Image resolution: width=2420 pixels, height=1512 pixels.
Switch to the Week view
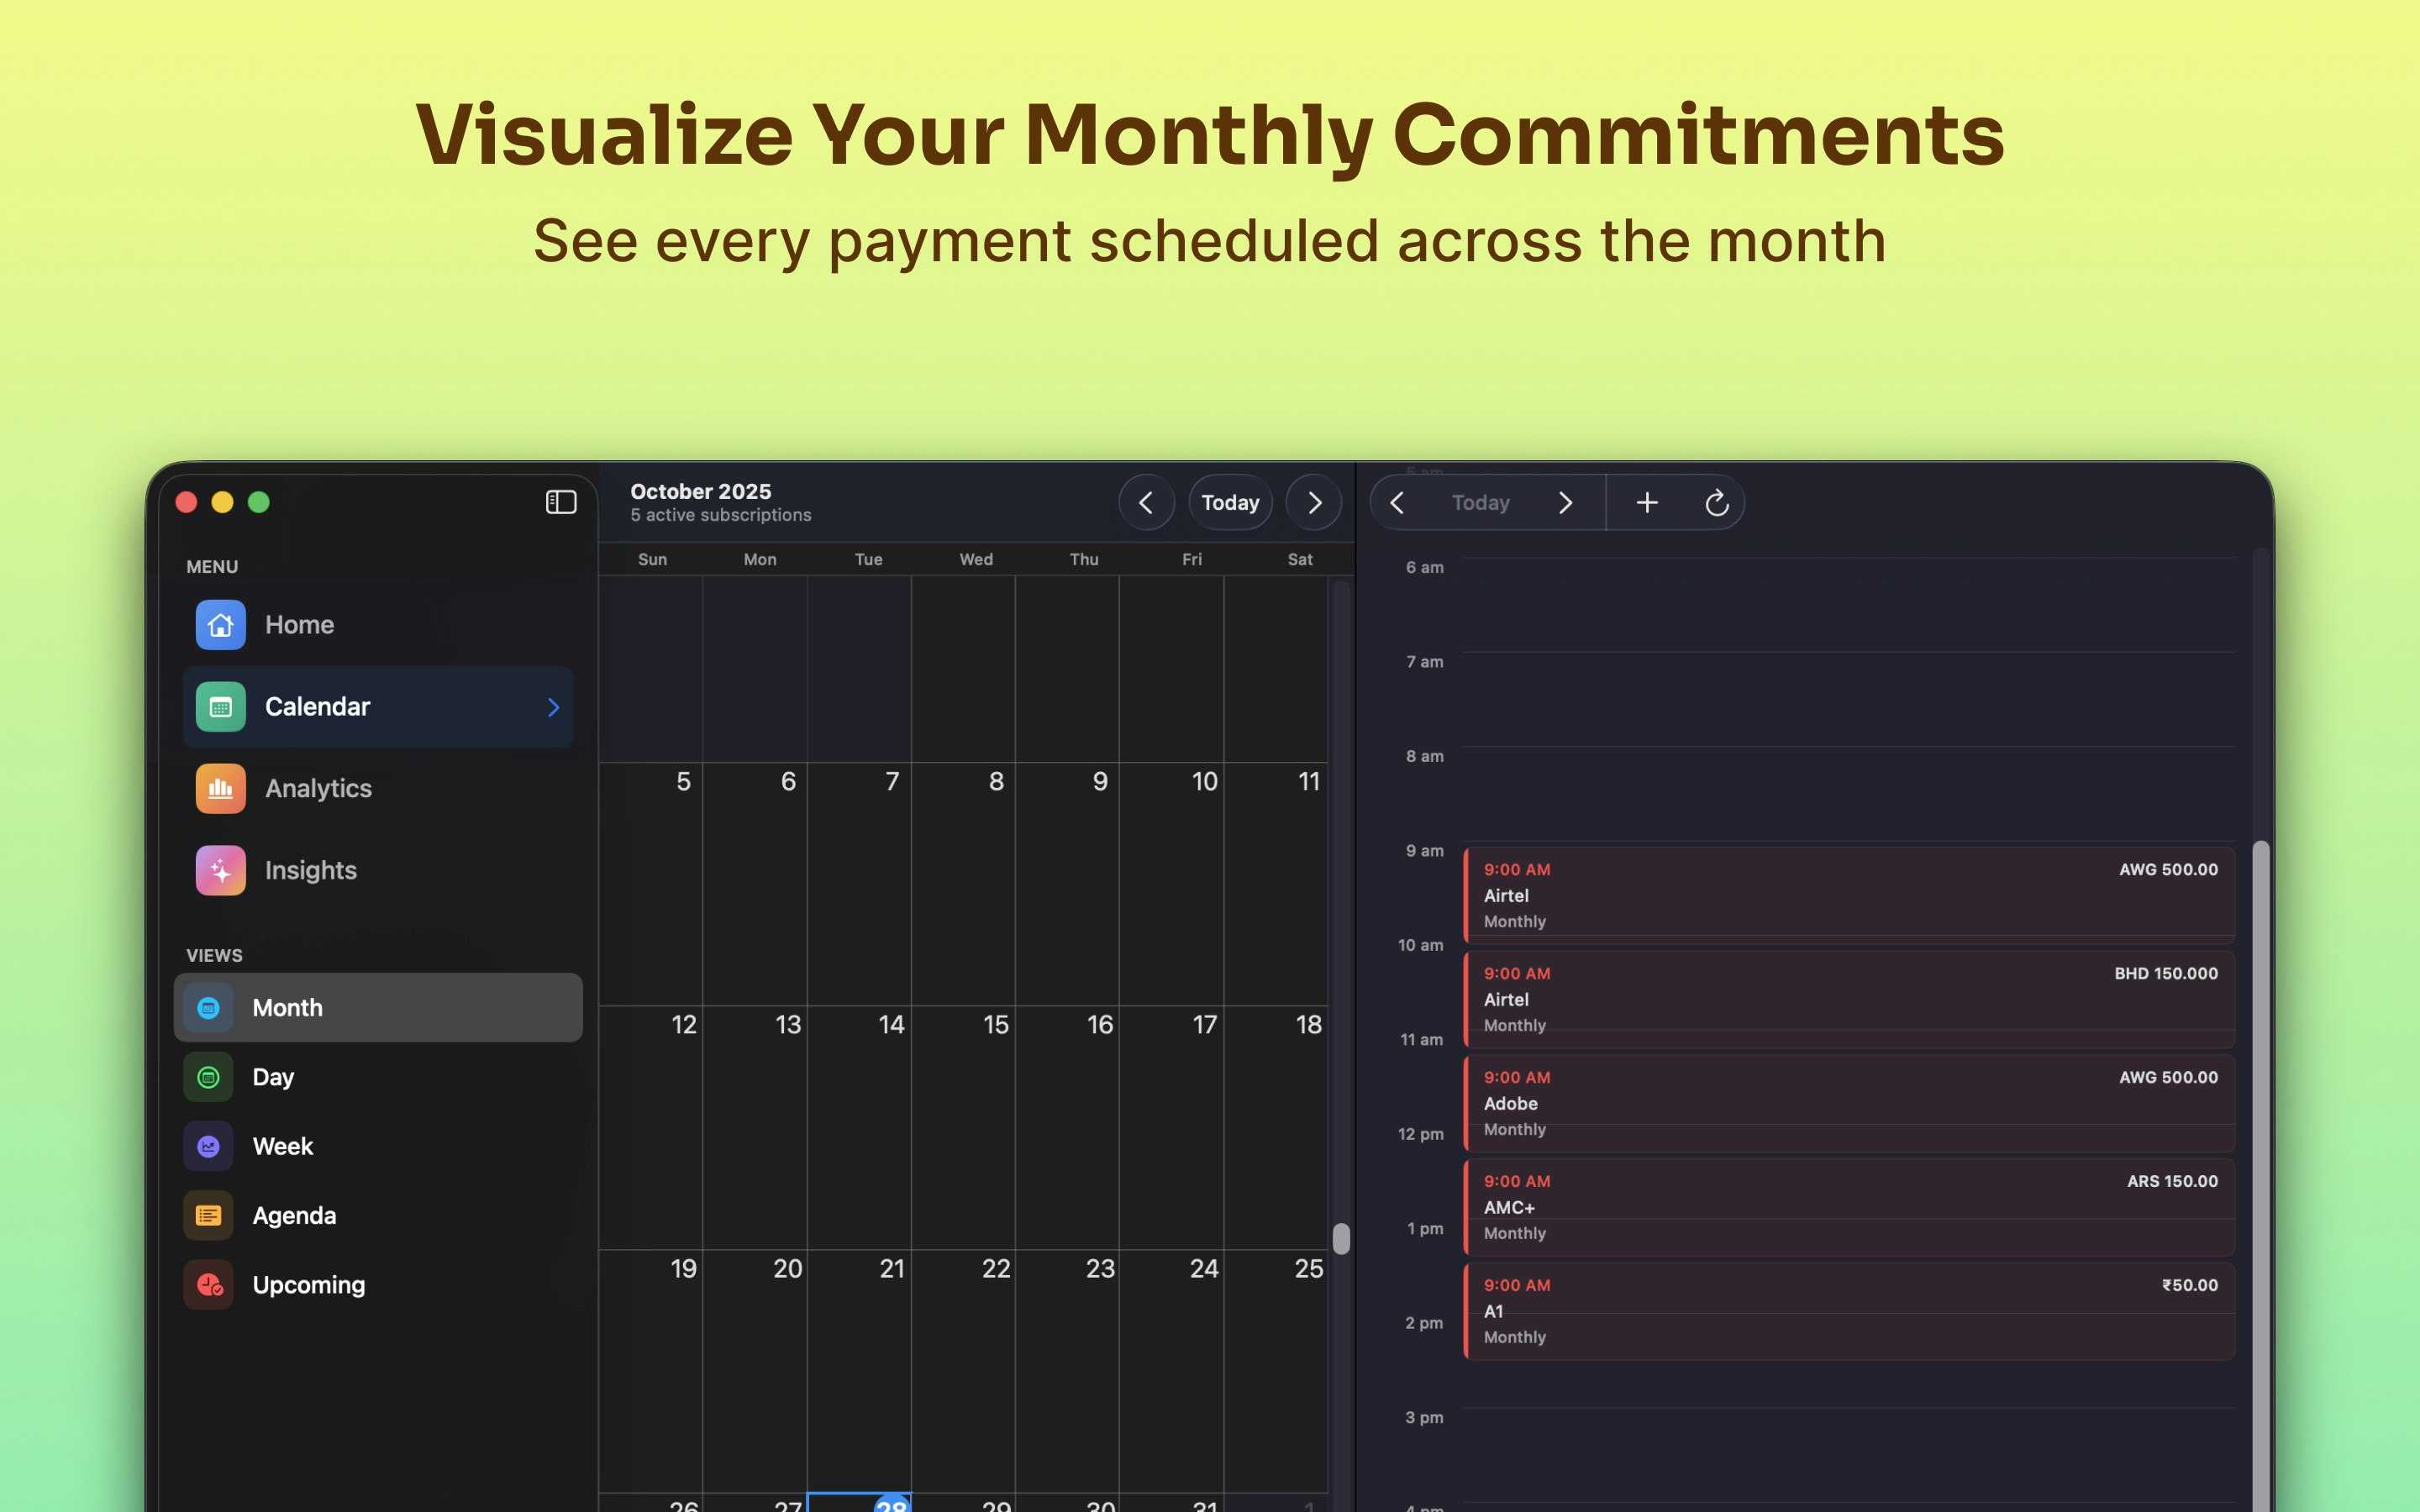point(282,1147)
